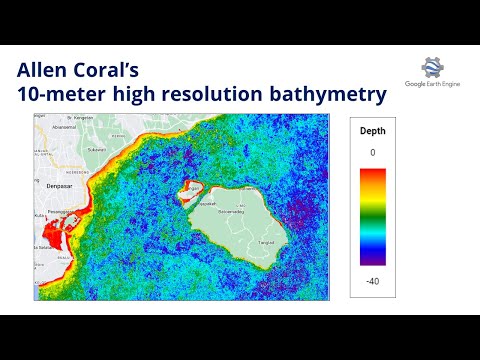Click the 'Denpasar' label on the map
This screenshot has height=360, width=480.
[59, 186]
